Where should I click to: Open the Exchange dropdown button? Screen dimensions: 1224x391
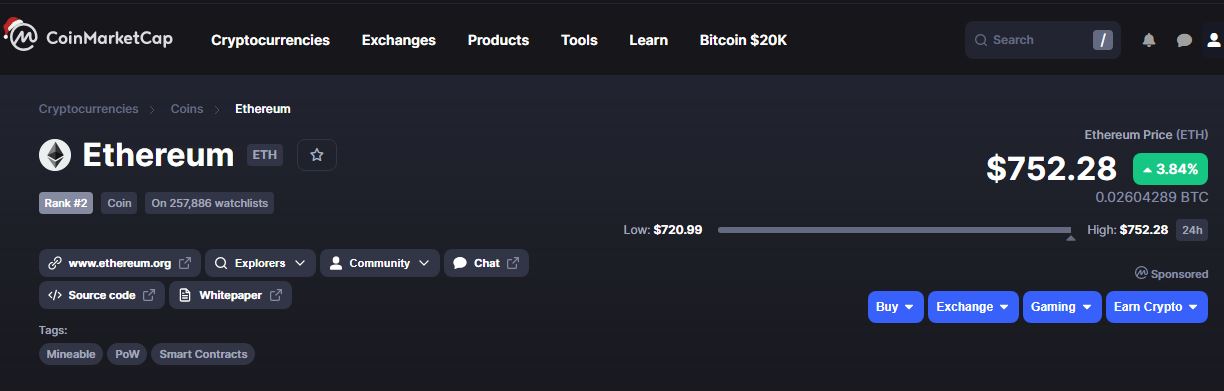click(x=973, y=307)
